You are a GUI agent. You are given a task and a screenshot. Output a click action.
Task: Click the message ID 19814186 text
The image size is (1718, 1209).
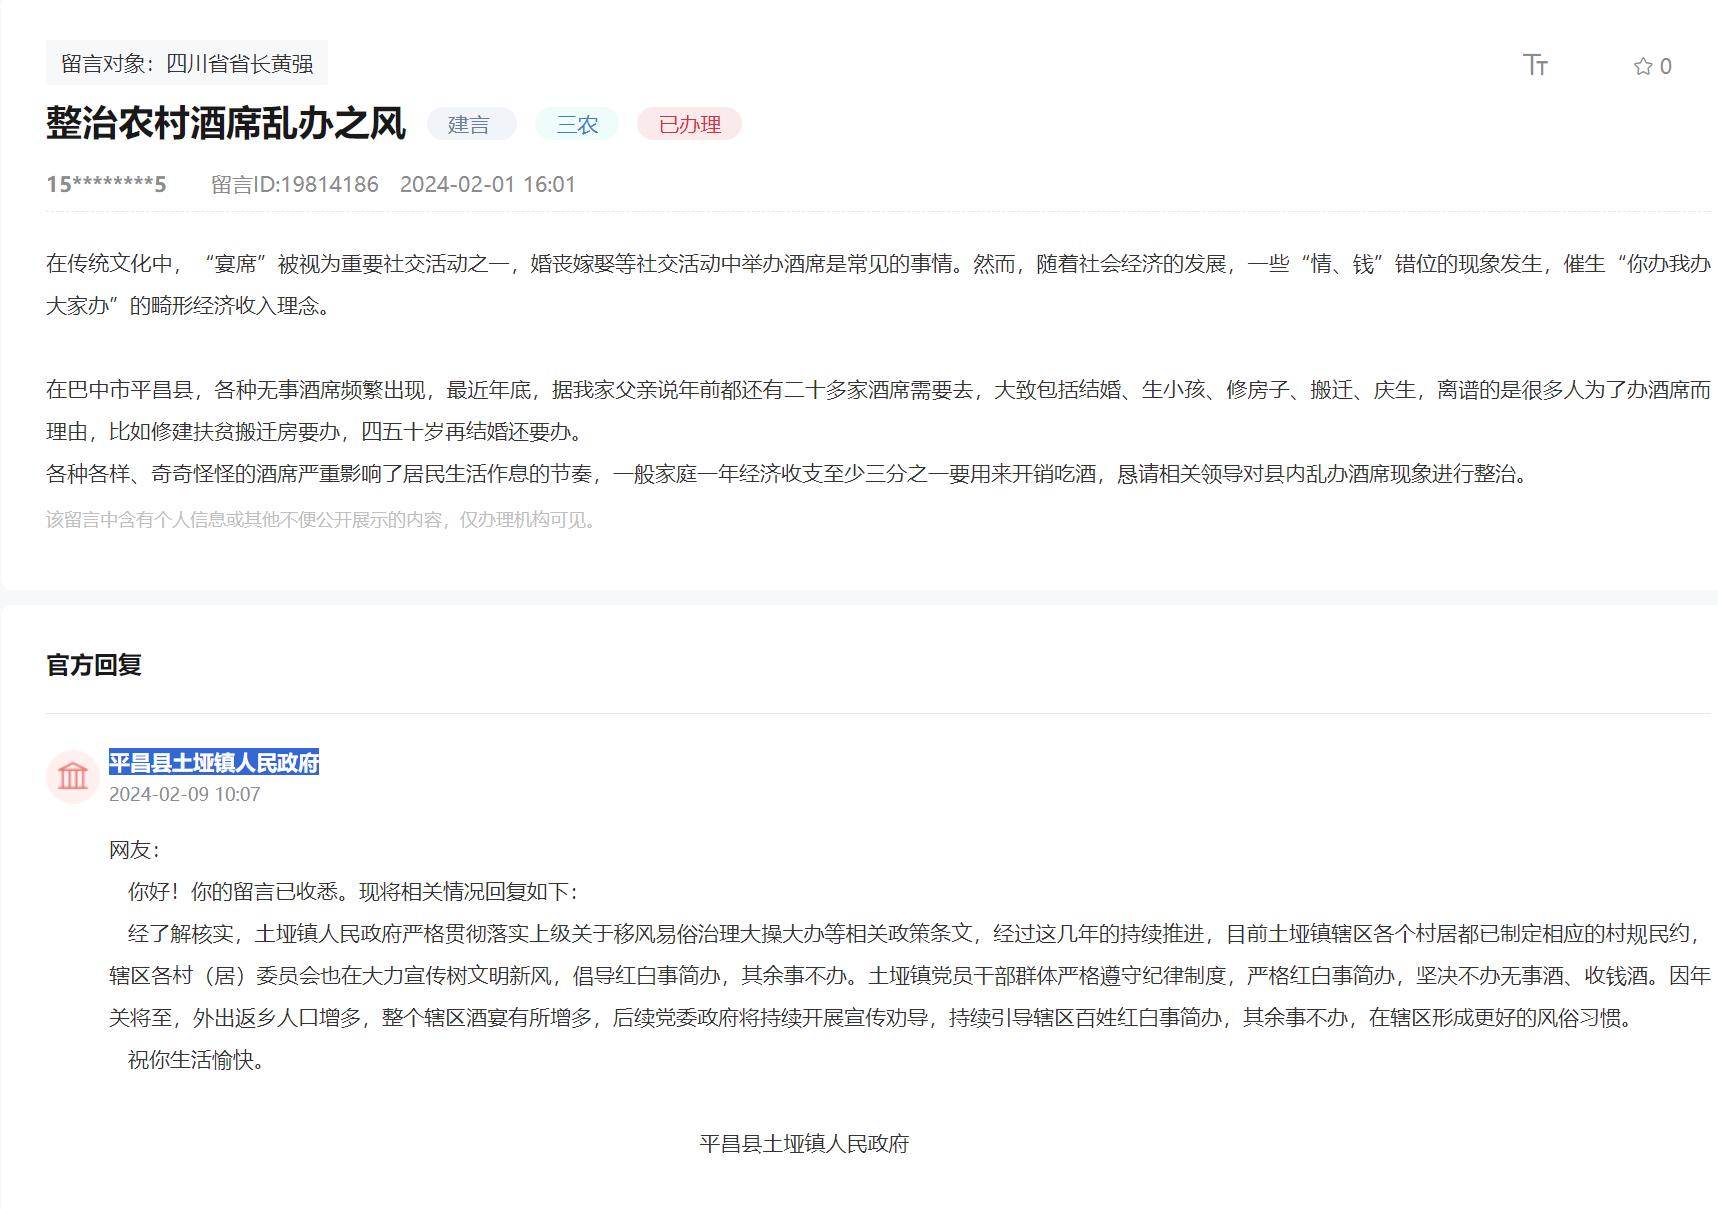(x=295, y=184)
